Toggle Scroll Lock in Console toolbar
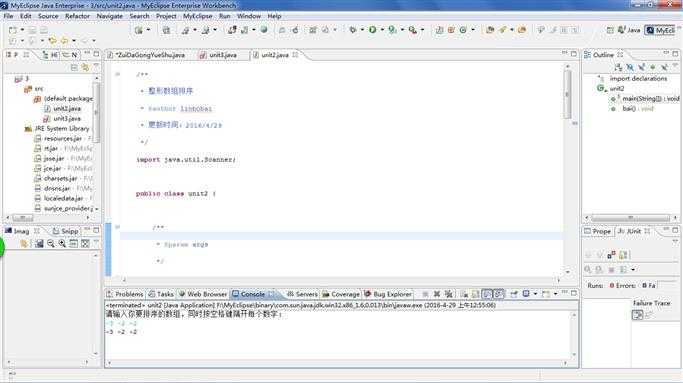This screenshot has height=383, width=683. click(x=475, y=294)
